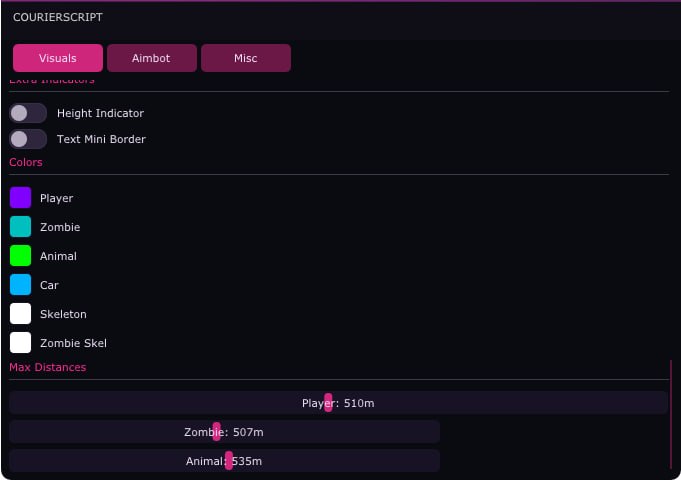Open the white Skeleton color swatch
The height and width of the screenshot is (481, 681).
point(20,314)
